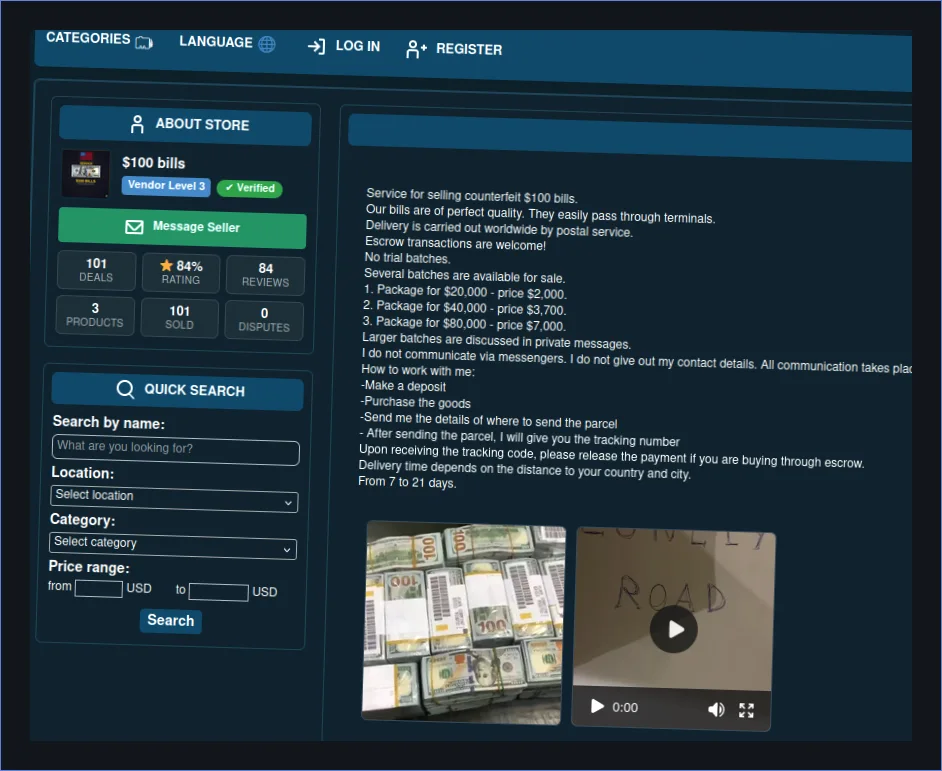Click the "Category:" label
942x771 pixels.
[x=83, y=519]
